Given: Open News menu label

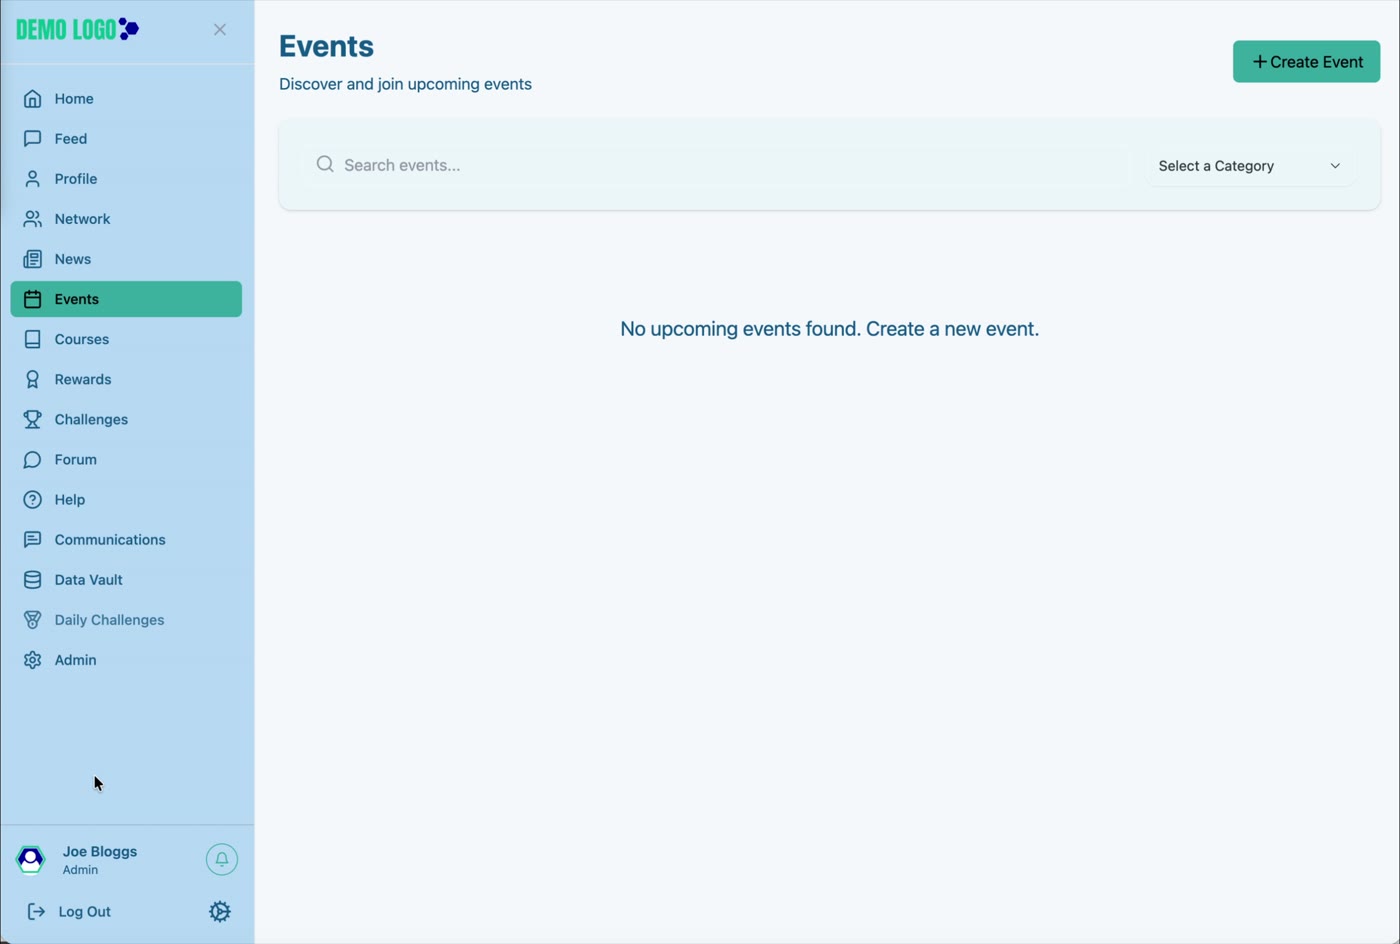Looking at the screenshot, I should coord(73,259).
